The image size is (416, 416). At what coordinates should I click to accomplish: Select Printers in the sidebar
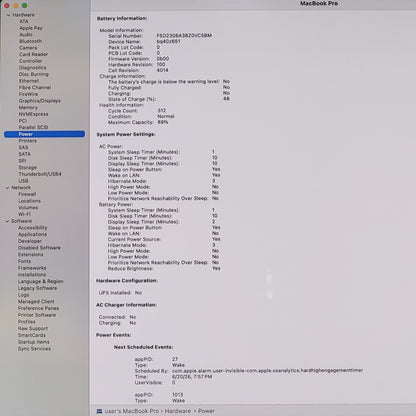coord(28,141)
